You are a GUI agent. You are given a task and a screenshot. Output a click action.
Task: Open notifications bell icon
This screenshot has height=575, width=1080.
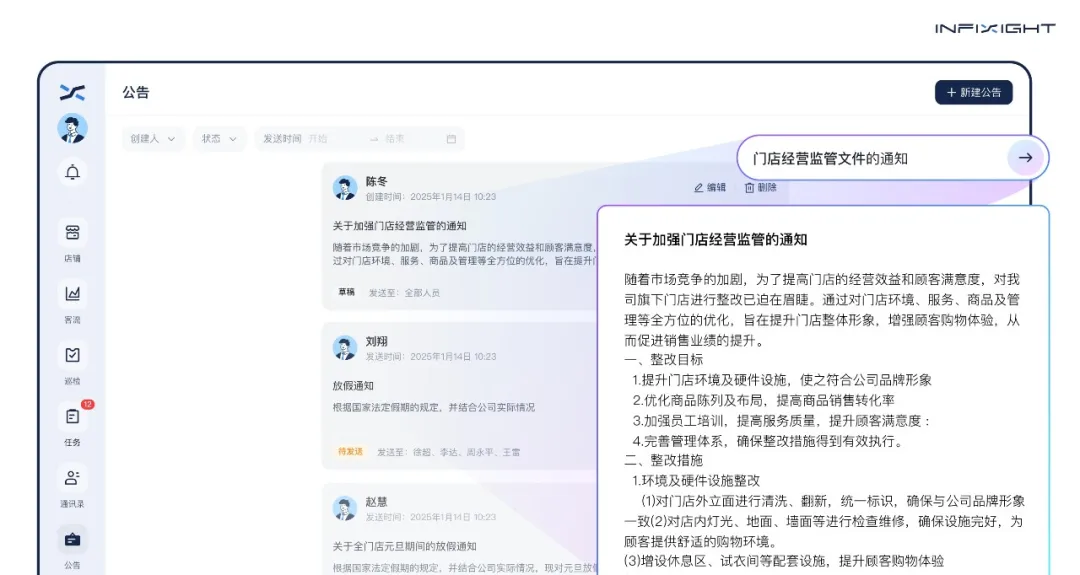click(72, 172)
